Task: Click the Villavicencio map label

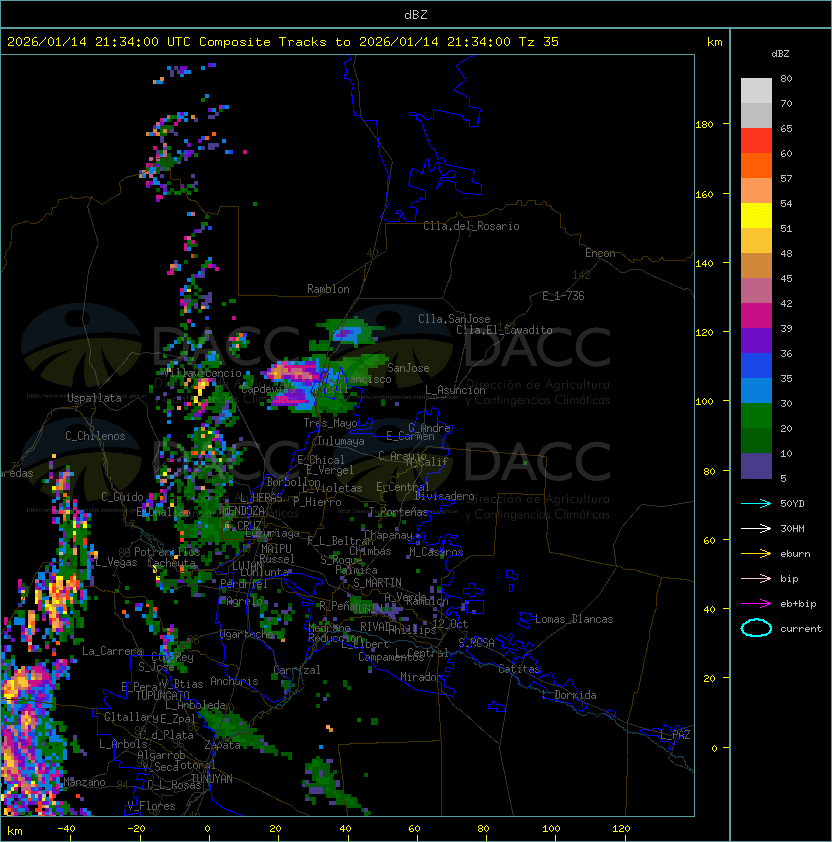Action: [204, 373]
